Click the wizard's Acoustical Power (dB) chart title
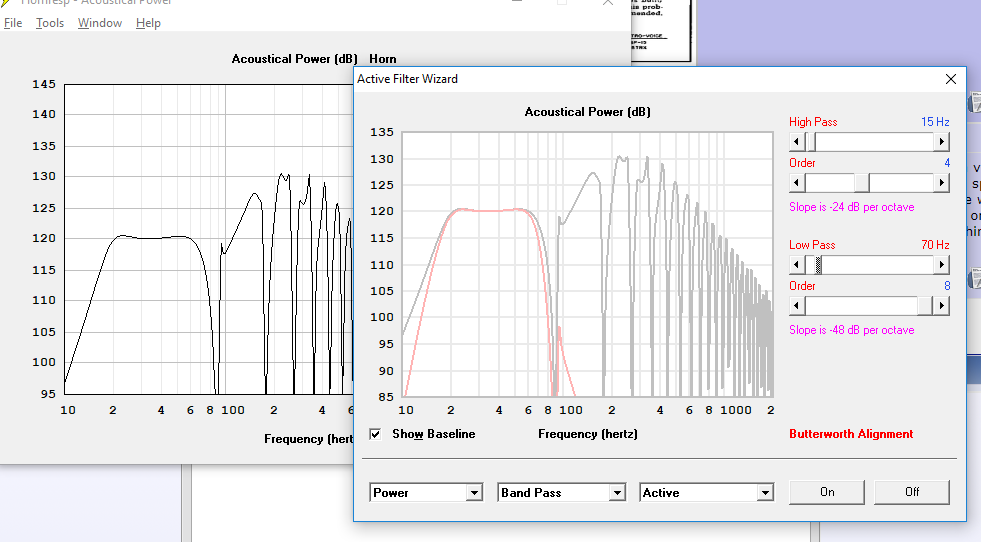 click(587, 112)
